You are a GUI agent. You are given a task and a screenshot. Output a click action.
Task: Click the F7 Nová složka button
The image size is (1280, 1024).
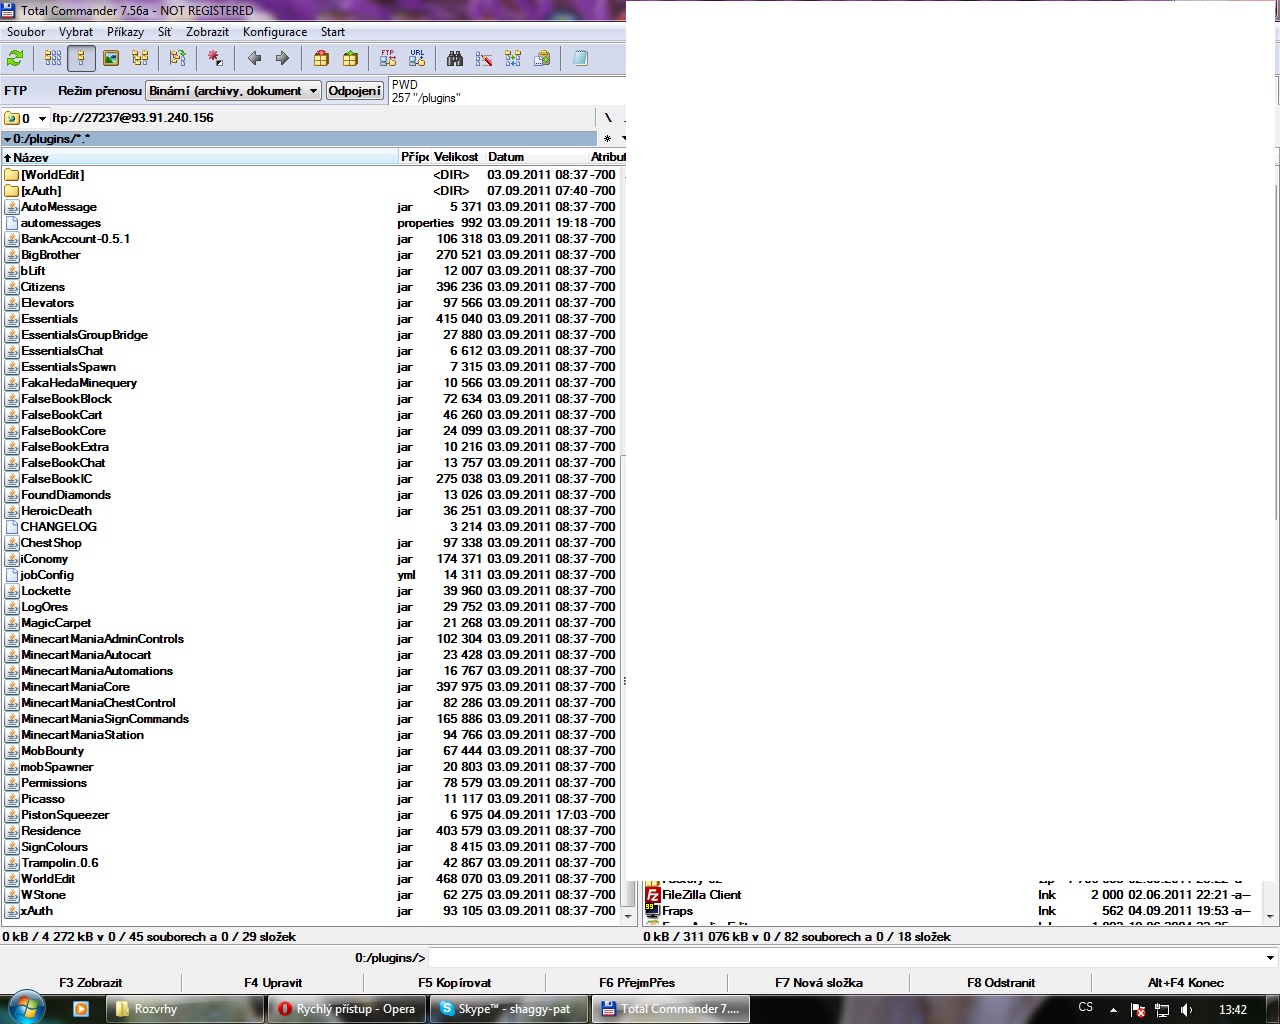coord(819,983)
